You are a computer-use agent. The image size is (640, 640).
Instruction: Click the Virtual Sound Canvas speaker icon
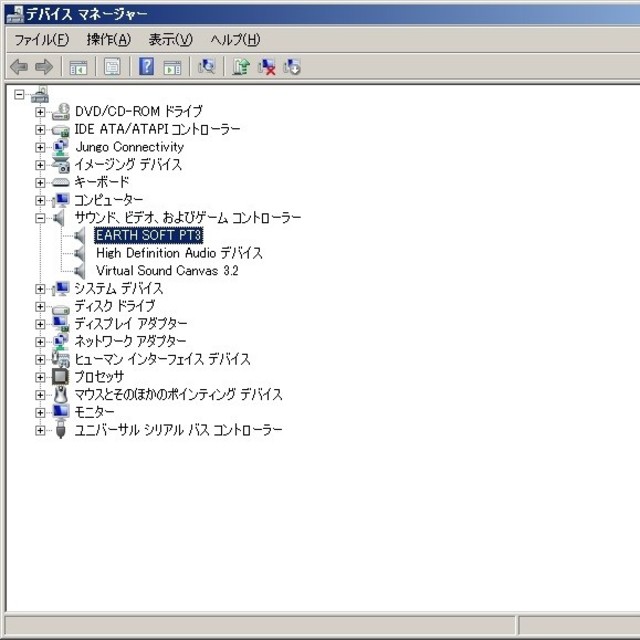[80, 271]
